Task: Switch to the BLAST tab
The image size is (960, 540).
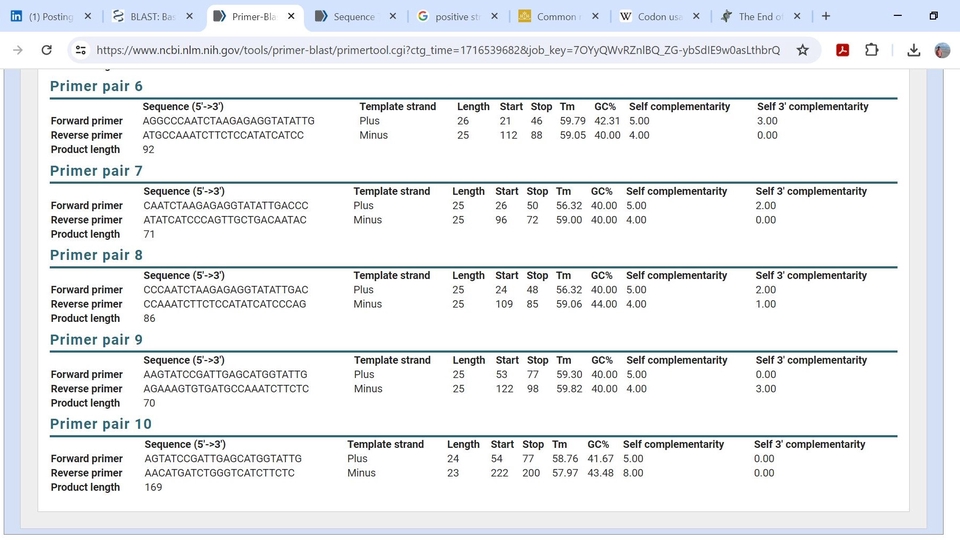Action: pyautogui.click(x=152, y=17)
